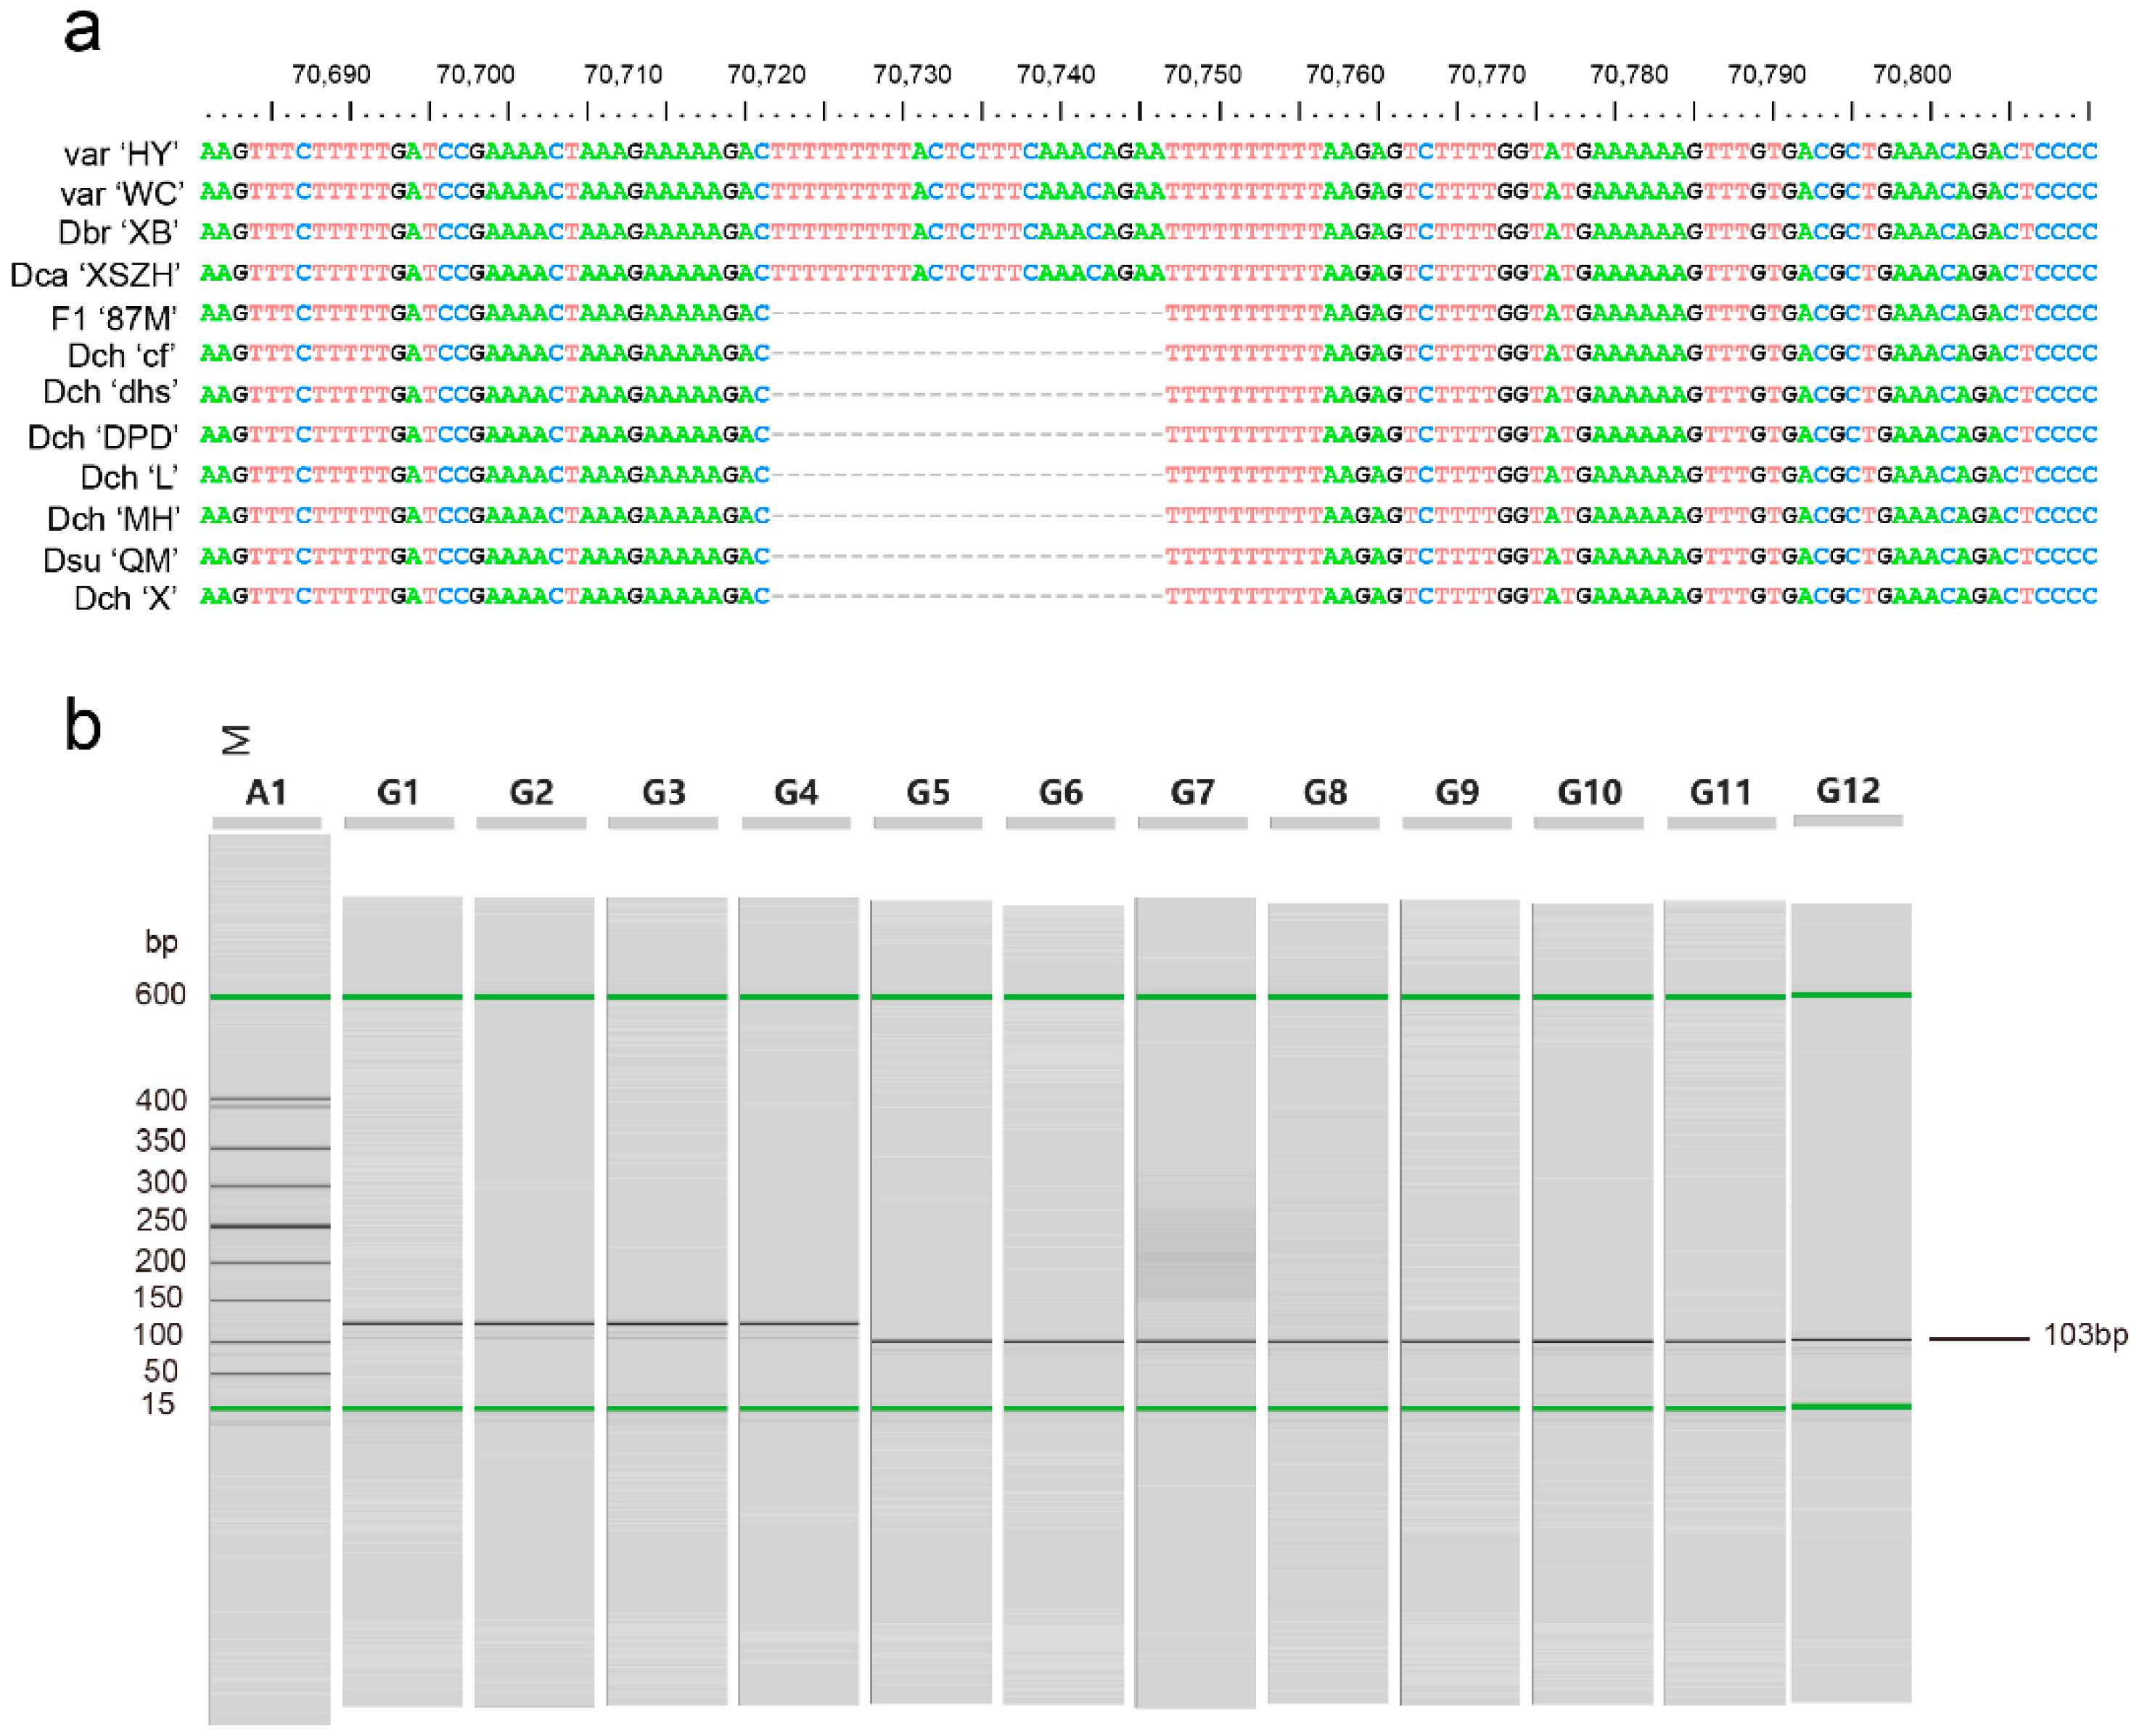Image resolution: width=2134 pixels, height=1736 pixels.
Task: Click the dark band in lane G3
Action: click(666, 1324)
